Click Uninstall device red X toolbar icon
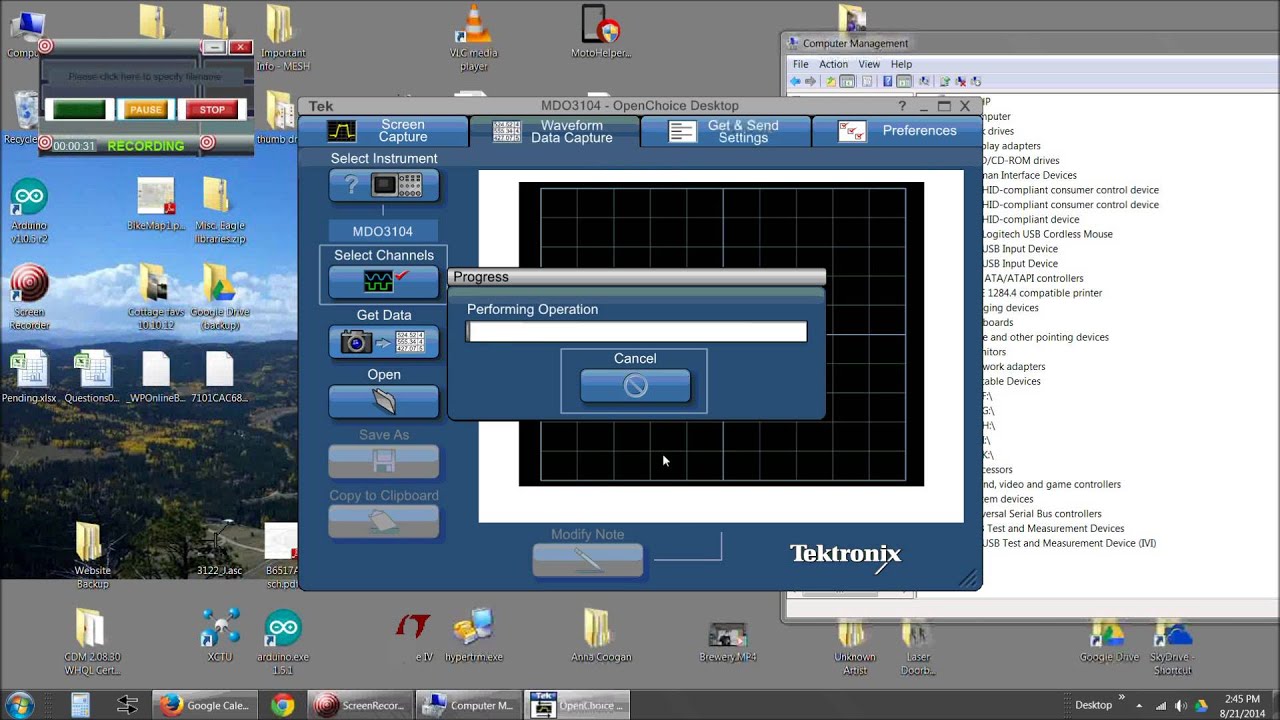Viewport: 1280px width, 720px height. [x=961, y=82]
